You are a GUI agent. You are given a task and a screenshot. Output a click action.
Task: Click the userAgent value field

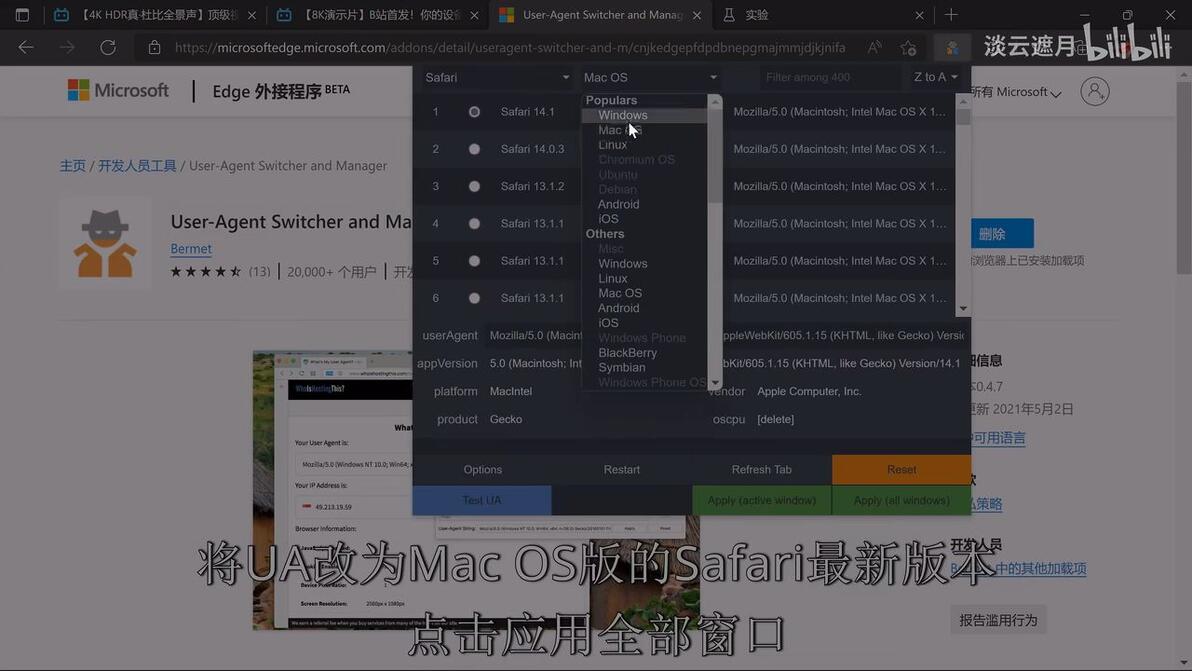click(x=726, y=335)
